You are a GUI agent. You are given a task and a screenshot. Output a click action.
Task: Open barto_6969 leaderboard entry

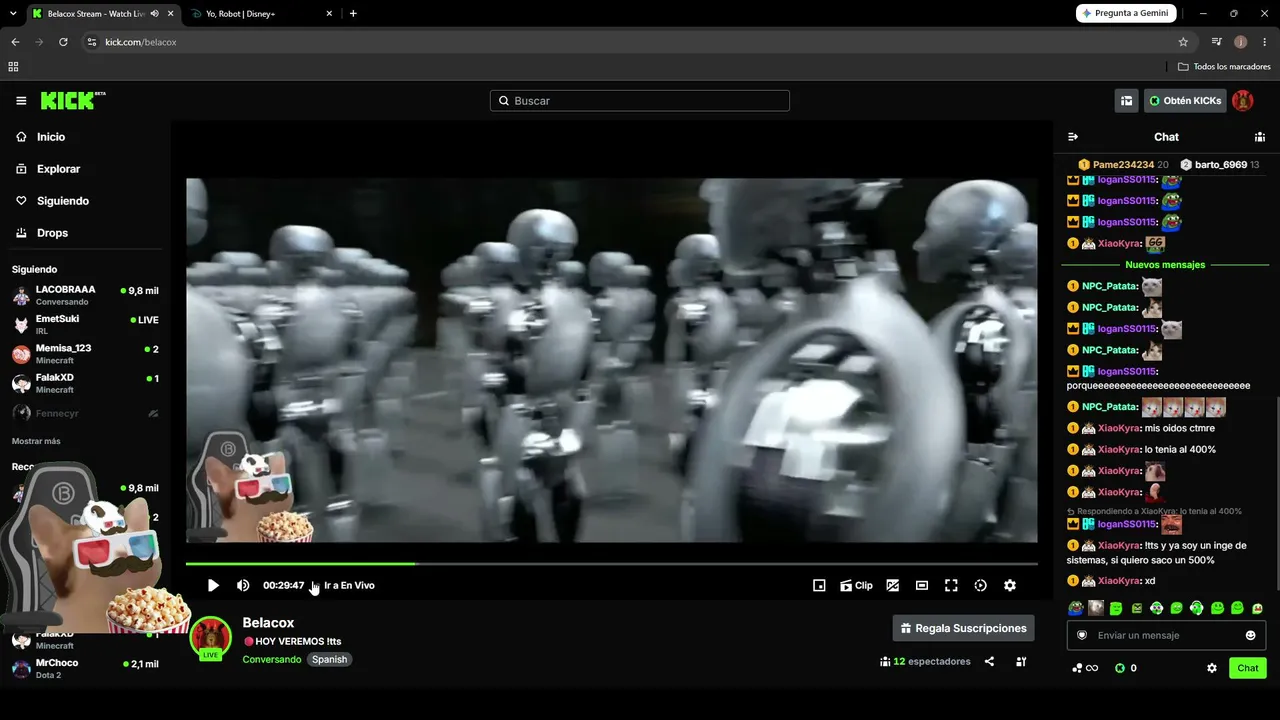tap(1219, 165)
